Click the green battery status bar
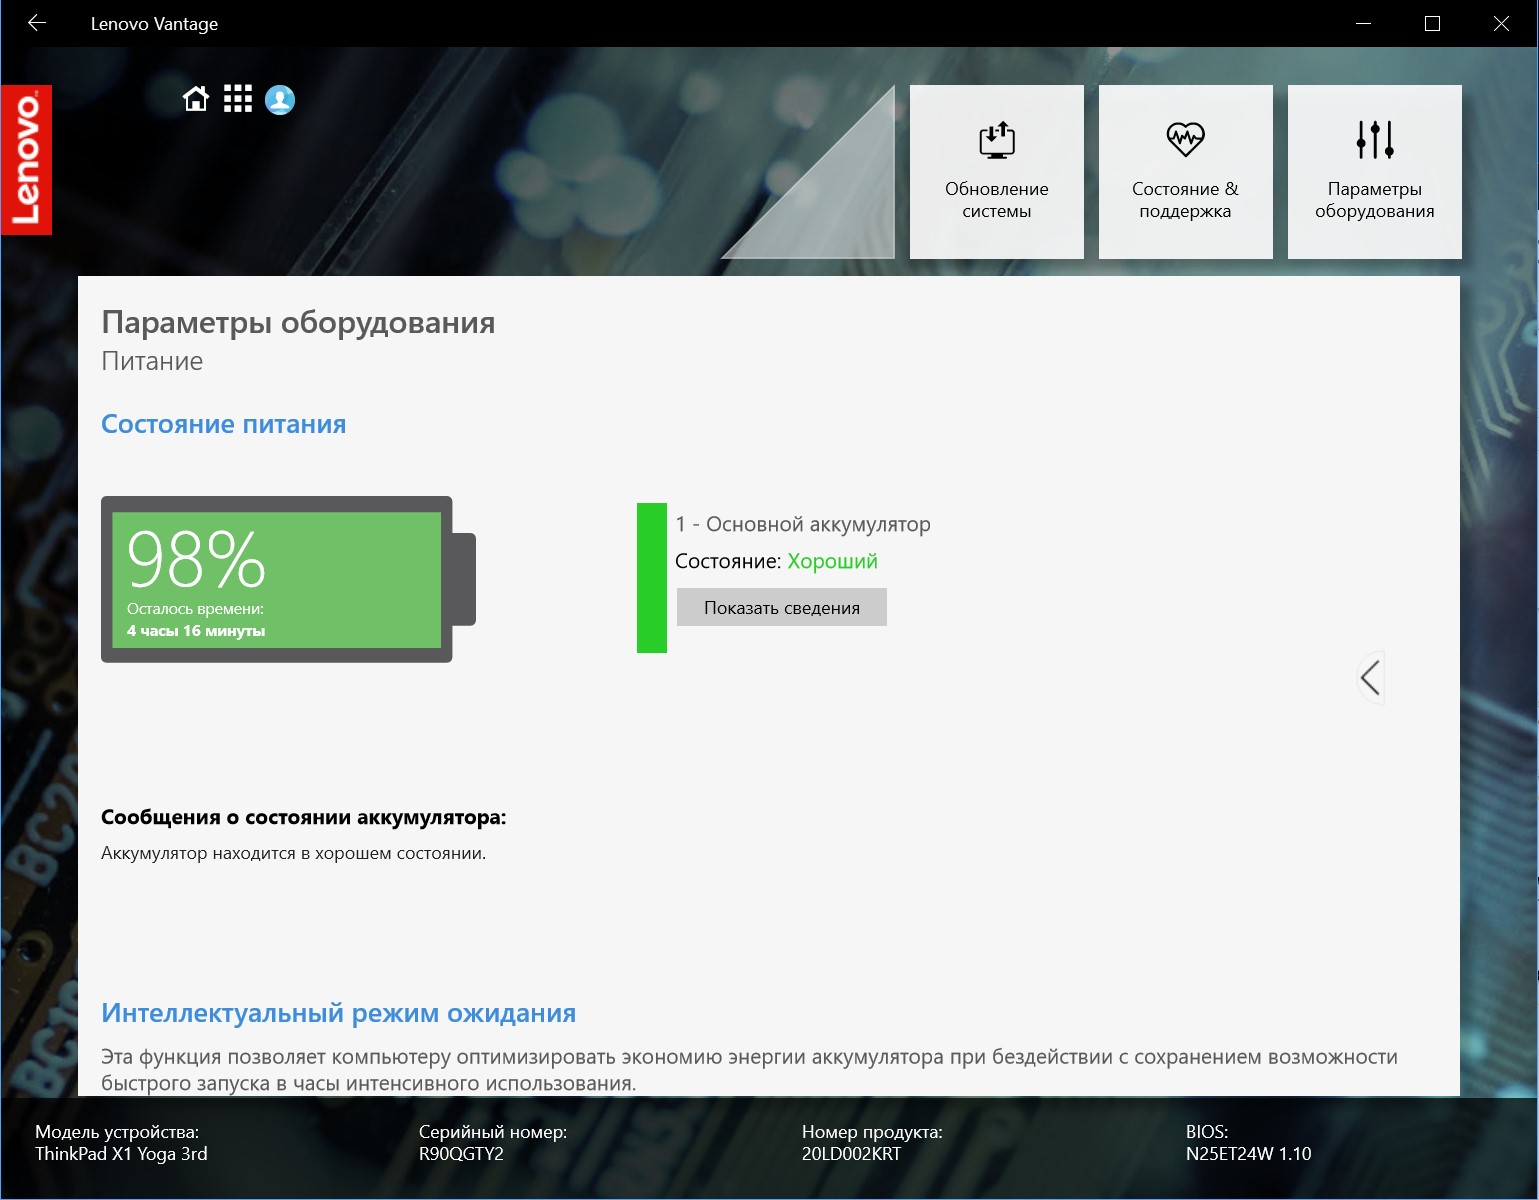The height and width of the screenshot is (1200, 1539). point(652,578)
